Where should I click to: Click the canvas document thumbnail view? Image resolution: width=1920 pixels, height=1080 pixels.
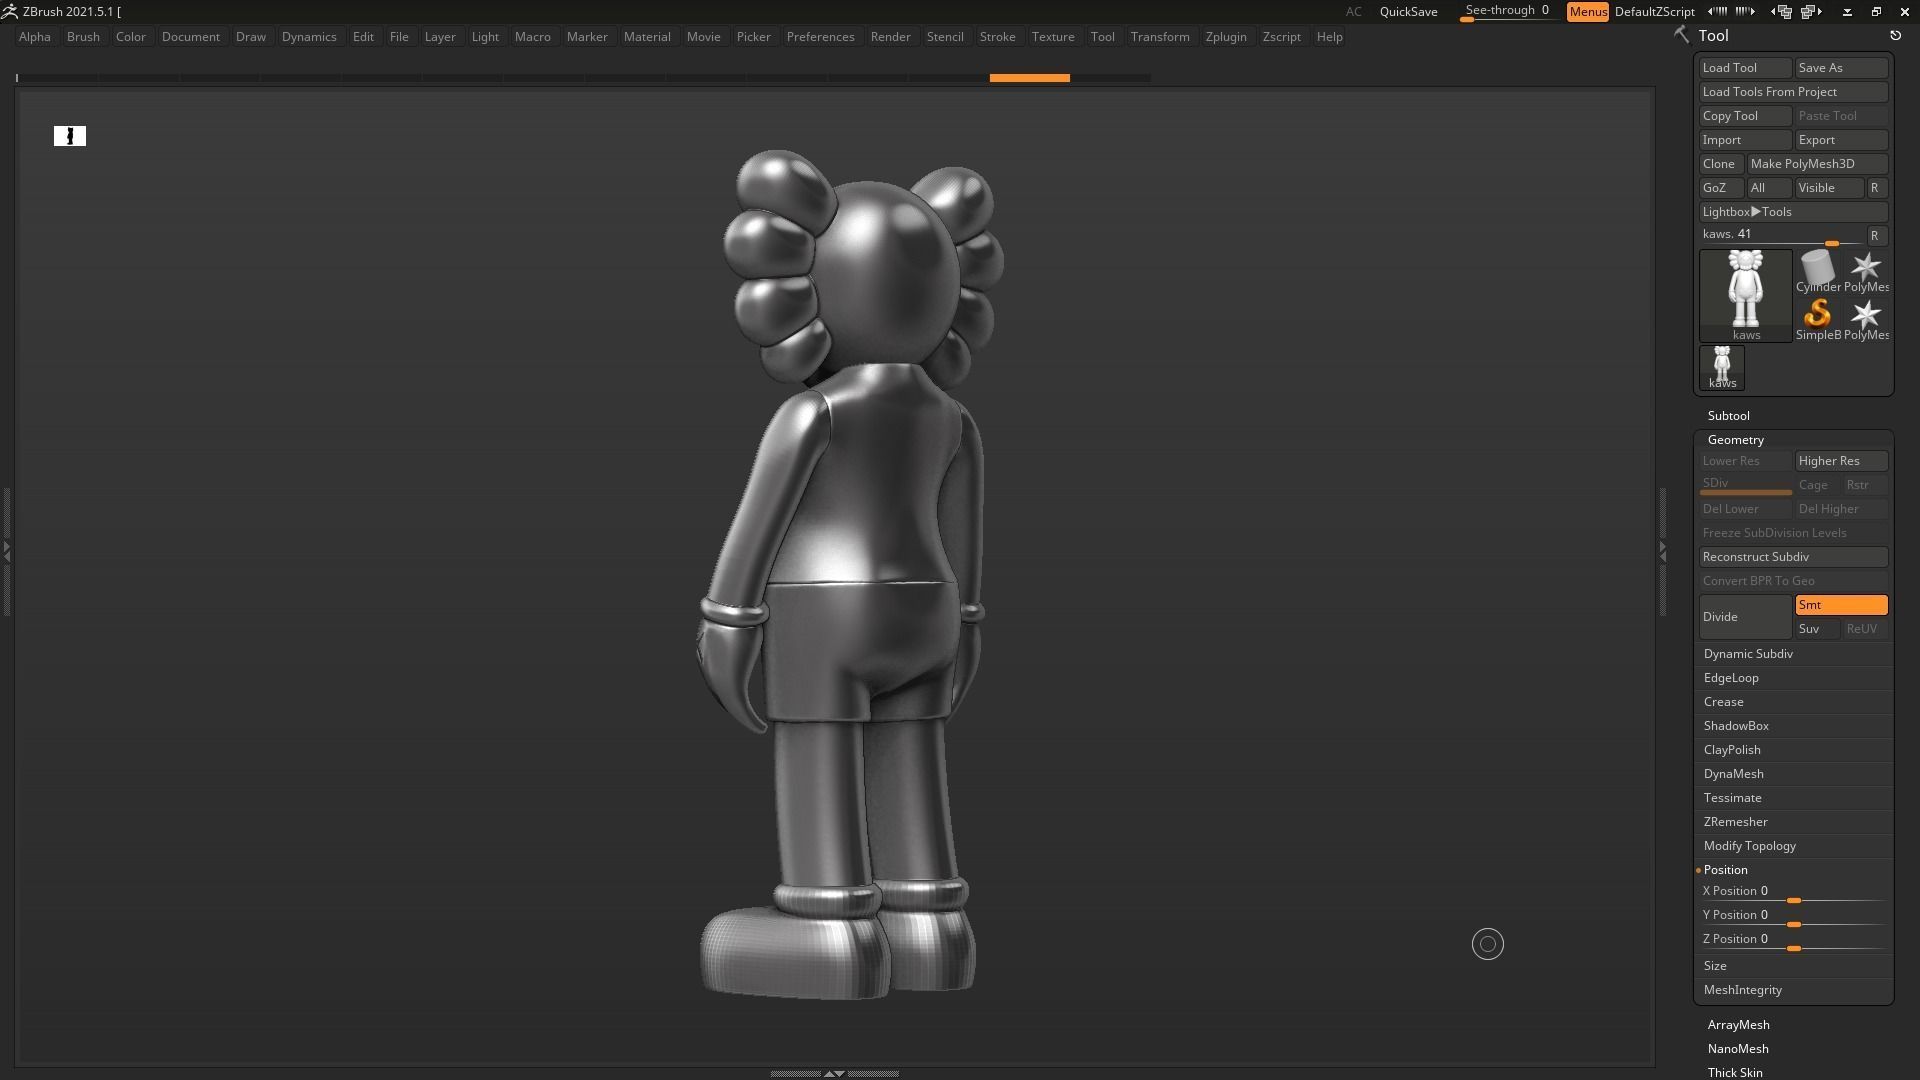click(x=70, y=136)
